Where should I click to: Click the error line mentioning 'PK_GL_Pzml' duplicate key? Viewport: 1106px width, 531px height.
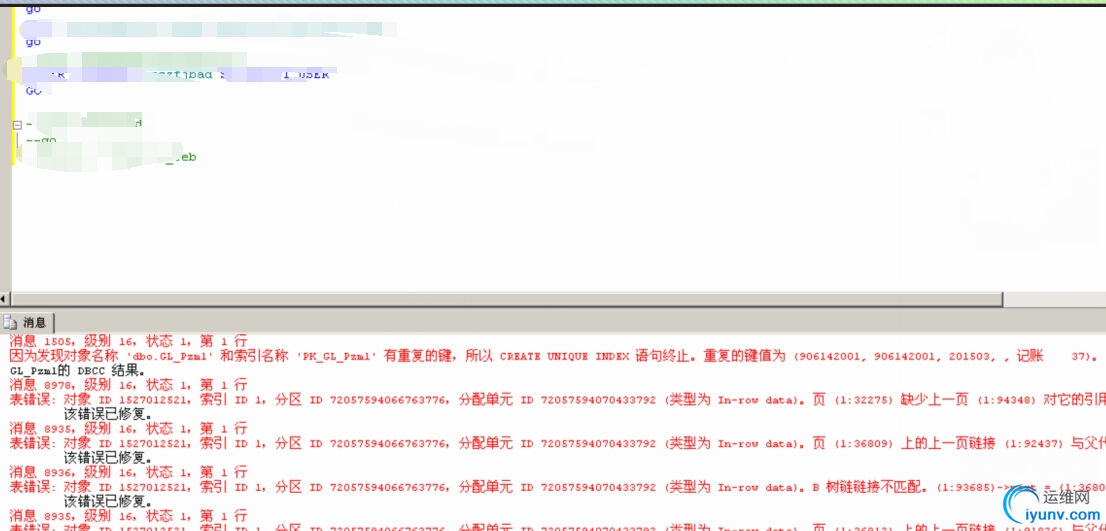pos(553,356)
